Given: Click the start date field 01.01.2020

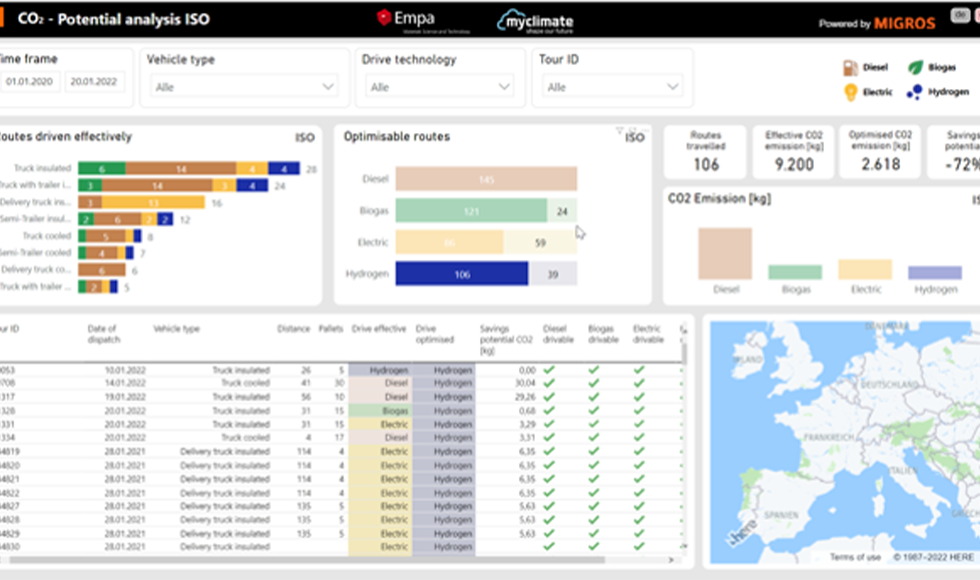Looking at the screenshot, I should coord(30,82).
